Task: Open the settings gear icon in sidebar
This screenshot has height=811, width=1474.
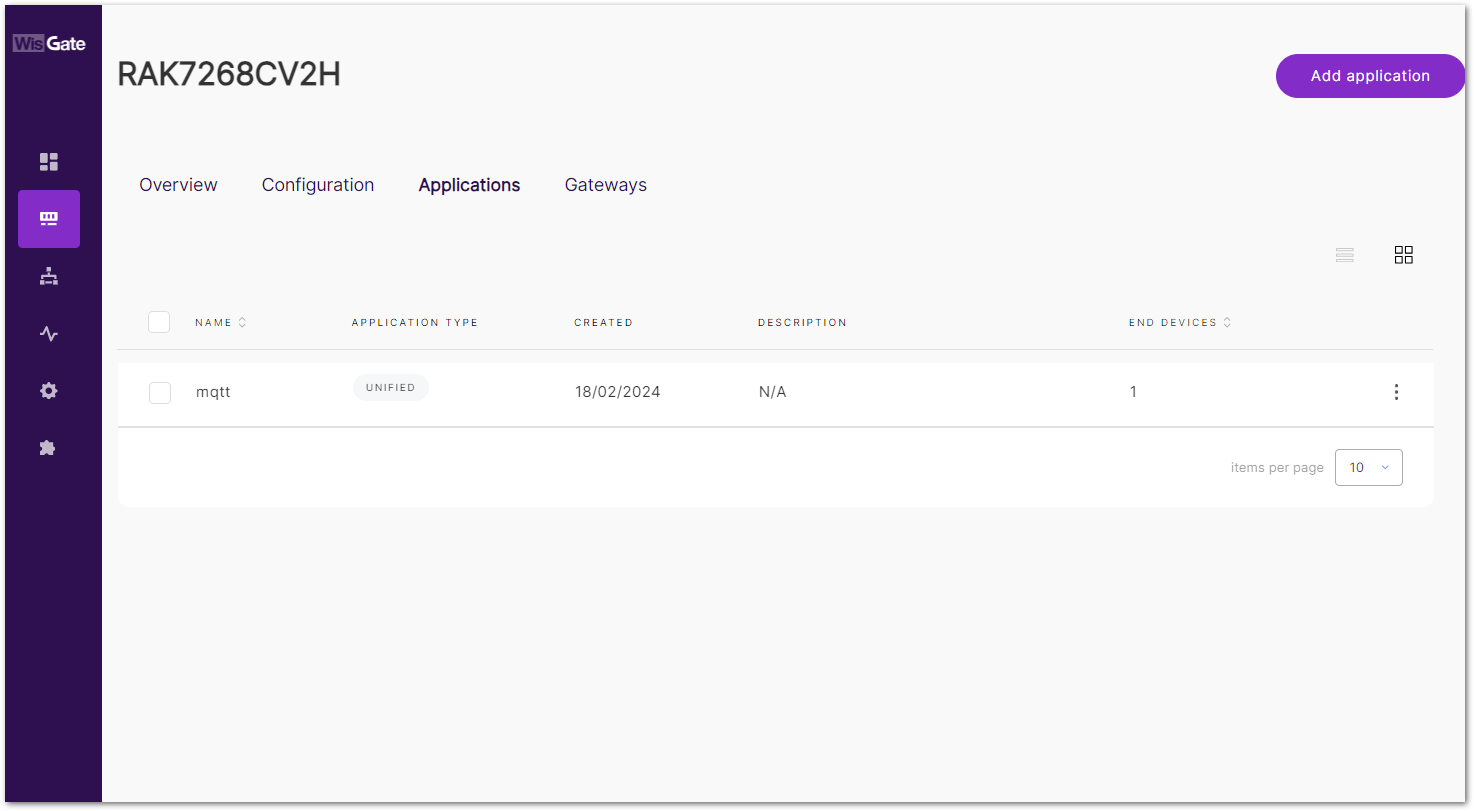Action: (49, 391)
